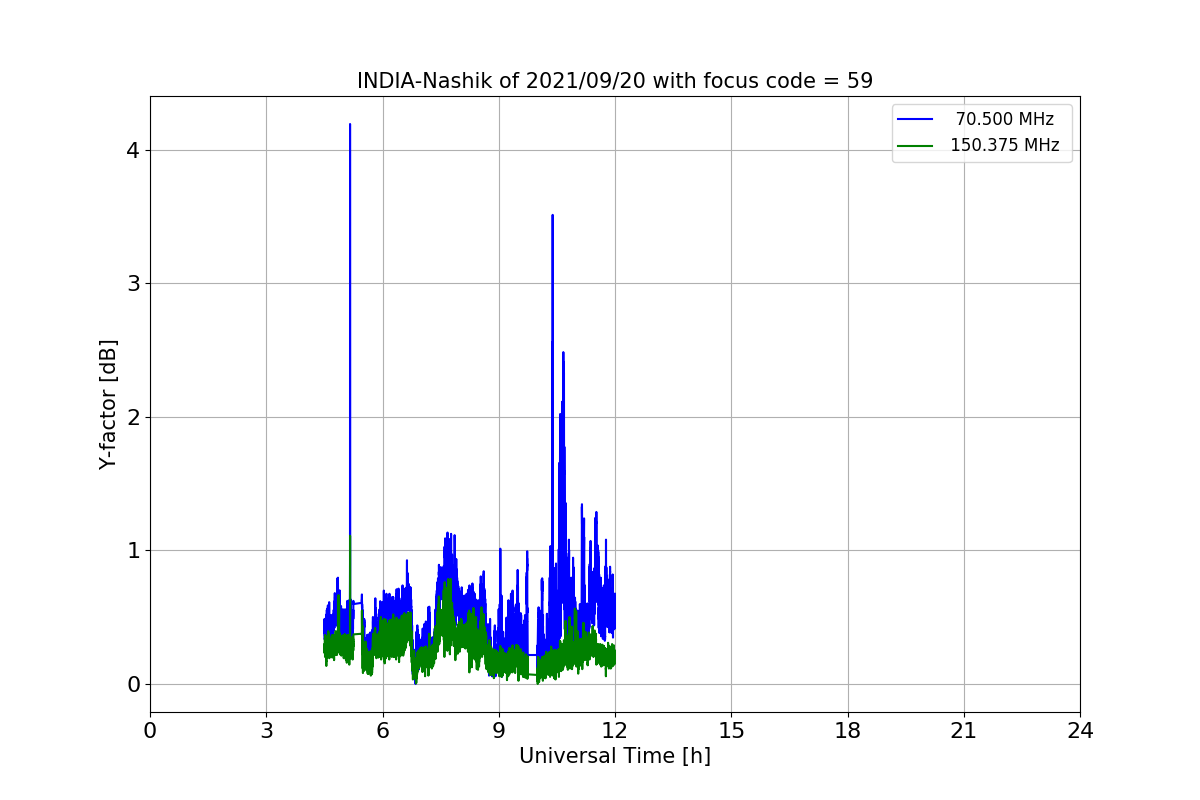Click the blue spike's peak near 3.5 dB
This screenshot has height=800, width=1200.
(552, 216)
